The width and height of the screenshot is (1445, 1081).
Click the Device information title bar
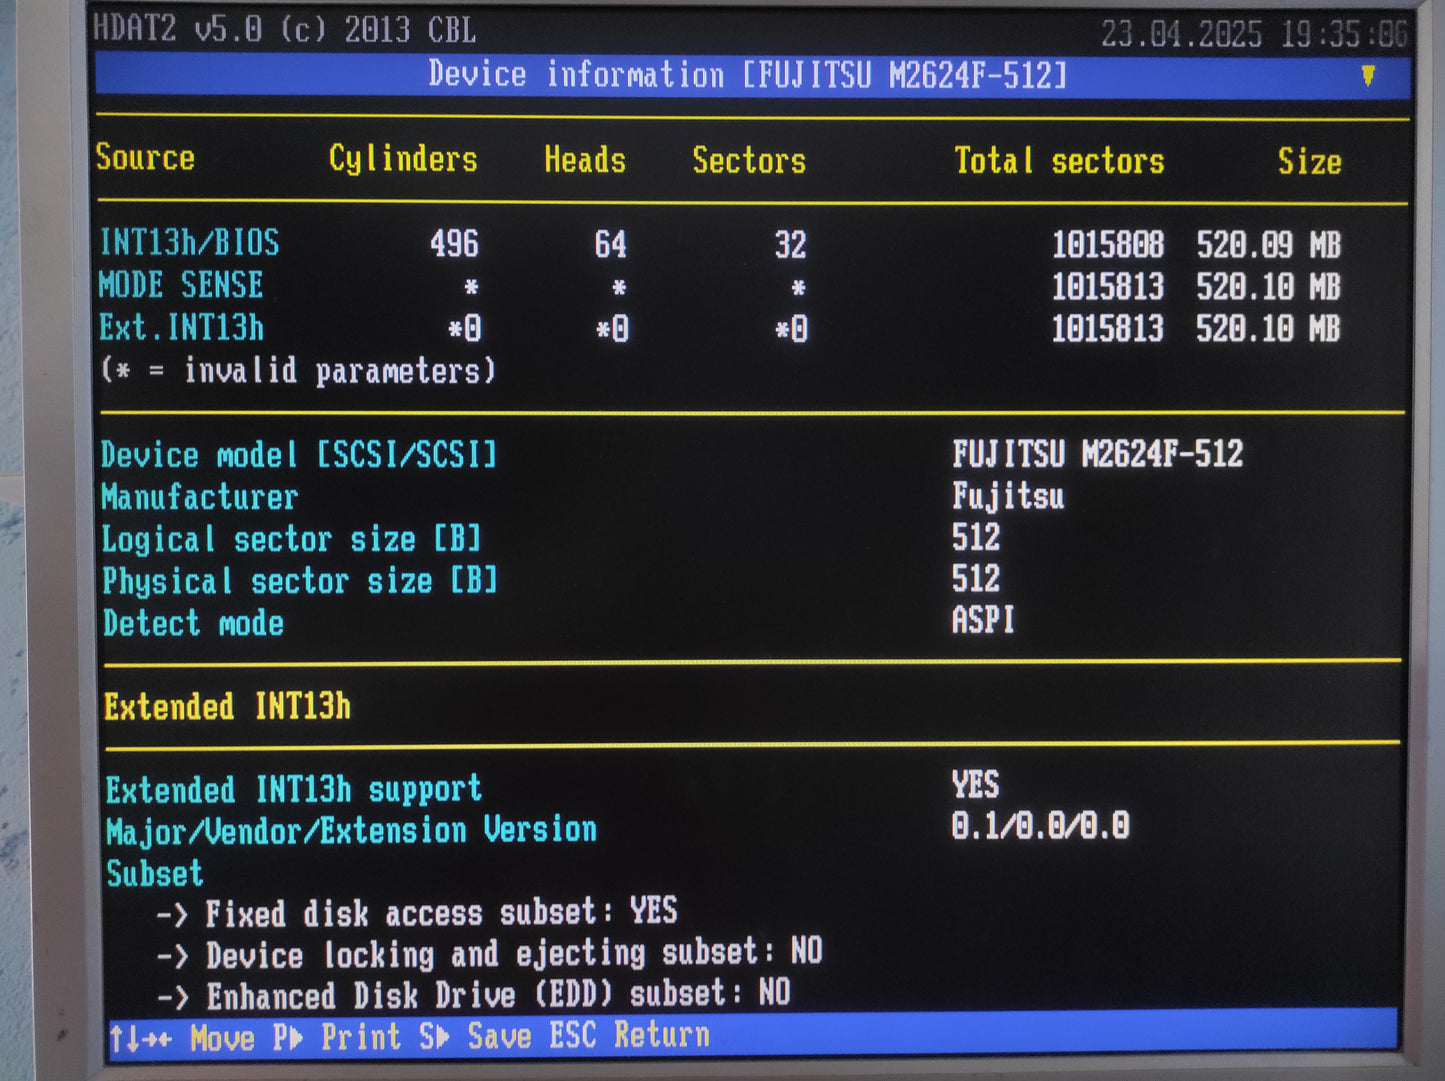(746, 75)
